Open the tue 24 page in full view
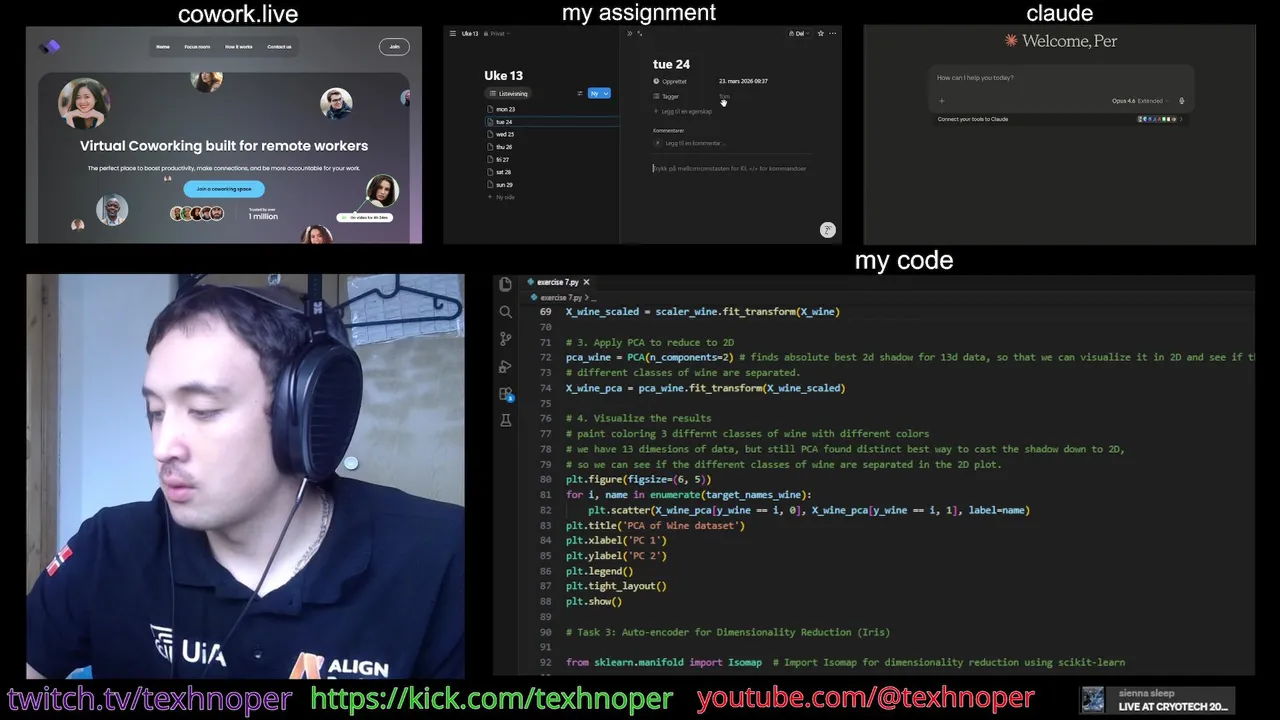Image resolution: width=1280 pixels, height=720 pixels. [640, 33]
